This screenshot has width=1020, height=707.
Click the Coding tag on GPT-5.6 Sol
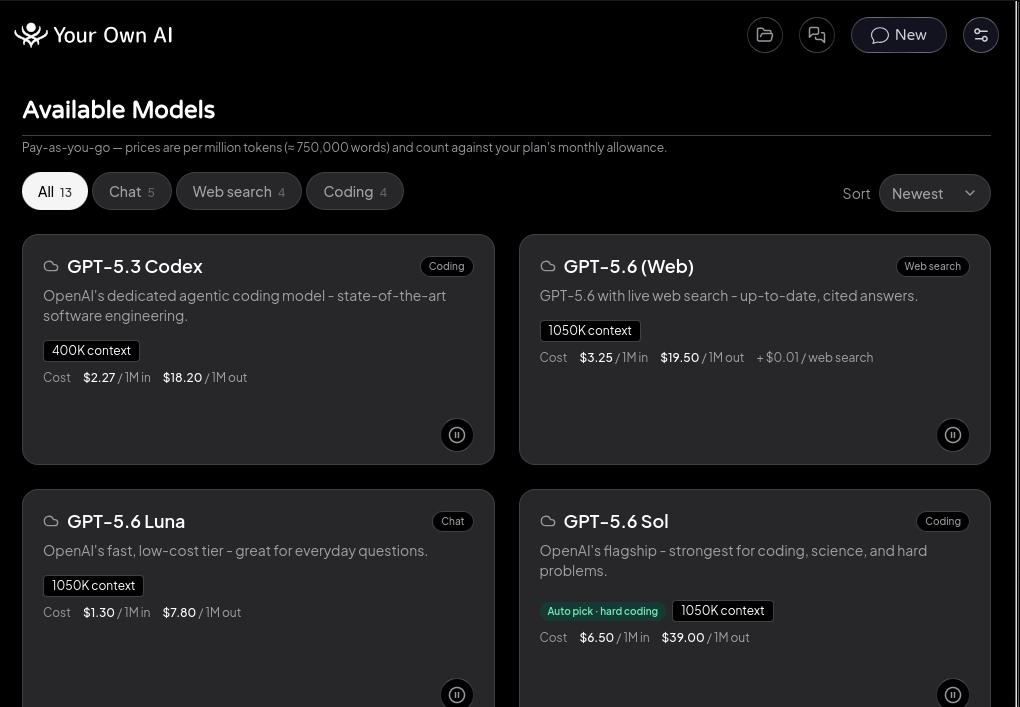click(943, 521)
